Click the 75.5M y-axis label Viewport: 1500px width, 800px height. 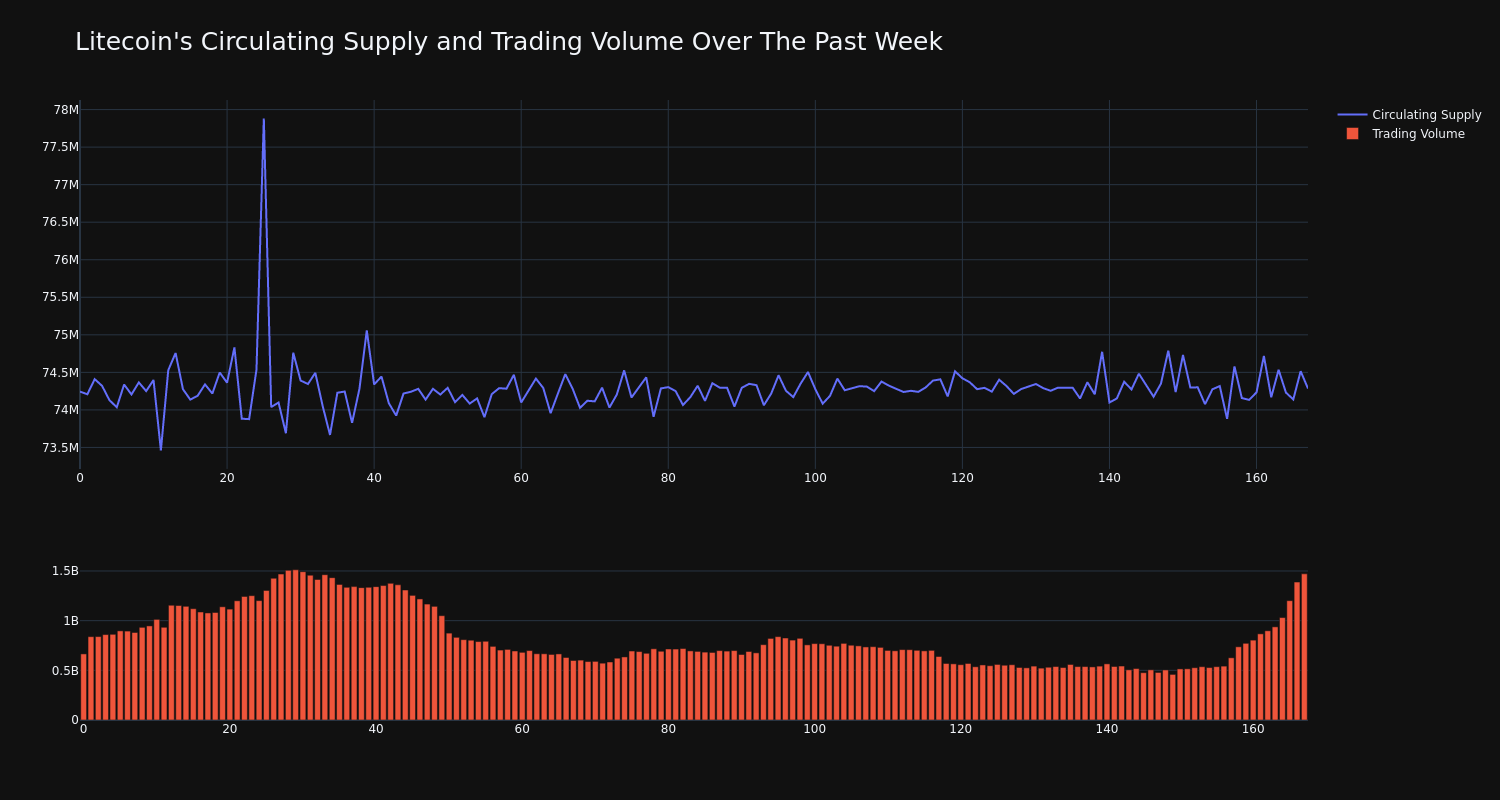tap(60, 297)
